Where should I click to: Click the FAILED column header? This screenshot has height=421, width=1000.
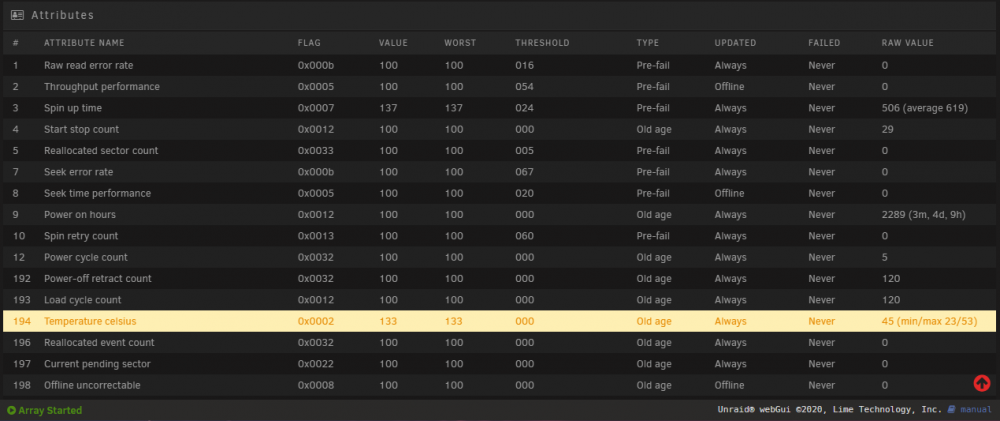824,43
